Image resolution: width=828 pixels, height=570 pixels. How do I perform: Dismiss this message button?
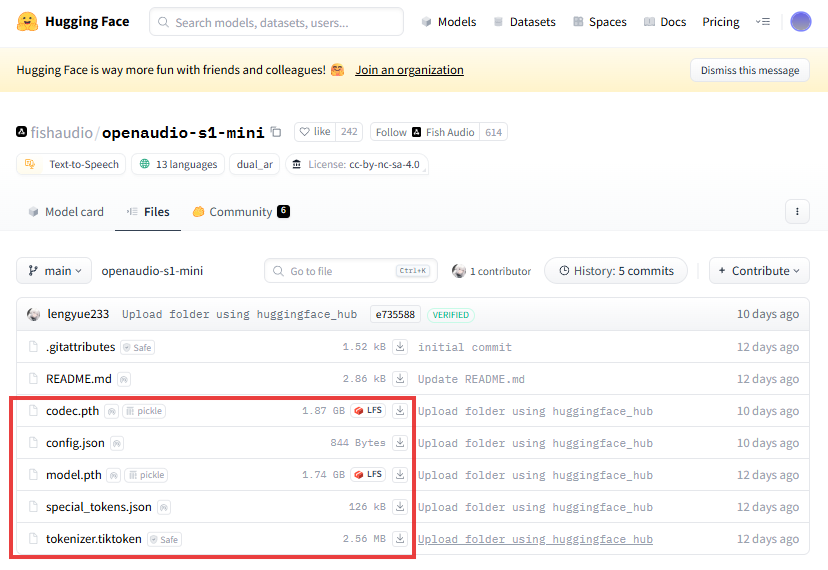tap(750, 70)
